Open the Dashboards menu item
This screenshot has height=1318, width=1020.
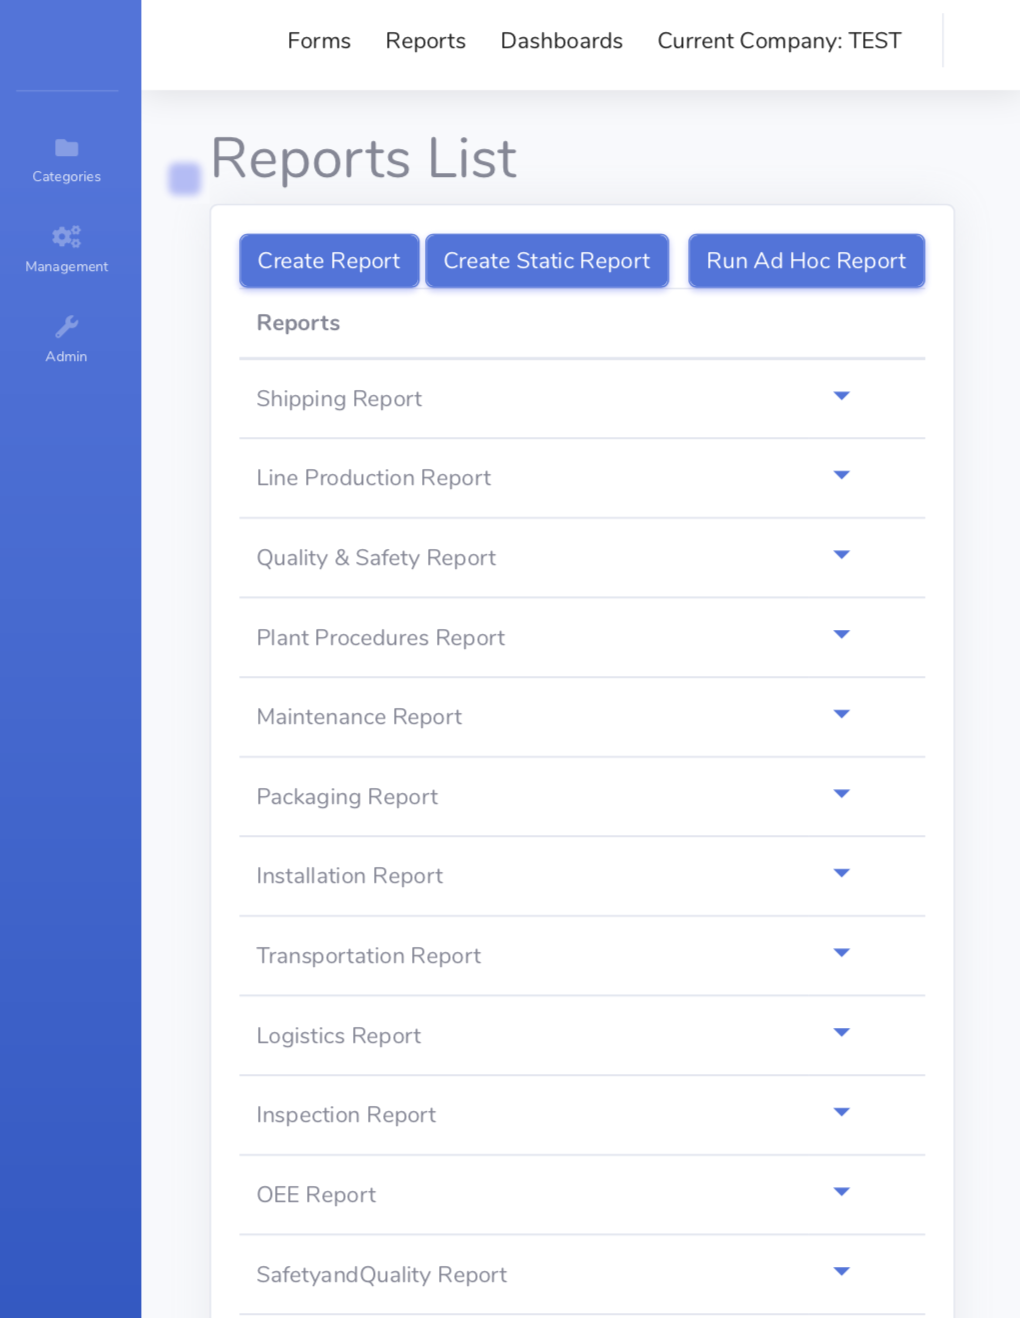point(561,41)
